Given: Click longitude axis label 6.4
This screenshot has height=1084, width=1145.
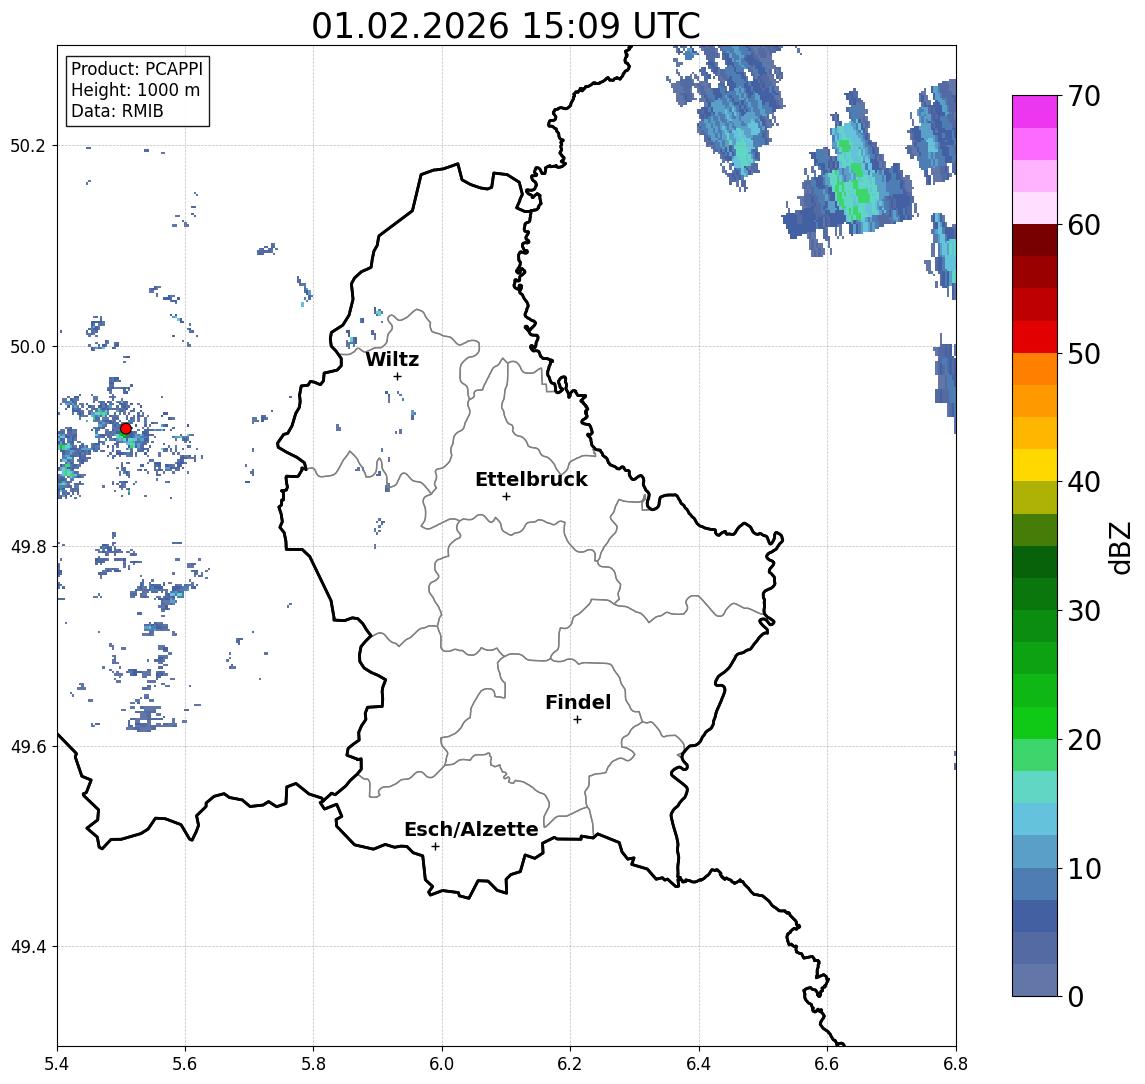Looking at the screenshot, I should tap(699, 1064).
